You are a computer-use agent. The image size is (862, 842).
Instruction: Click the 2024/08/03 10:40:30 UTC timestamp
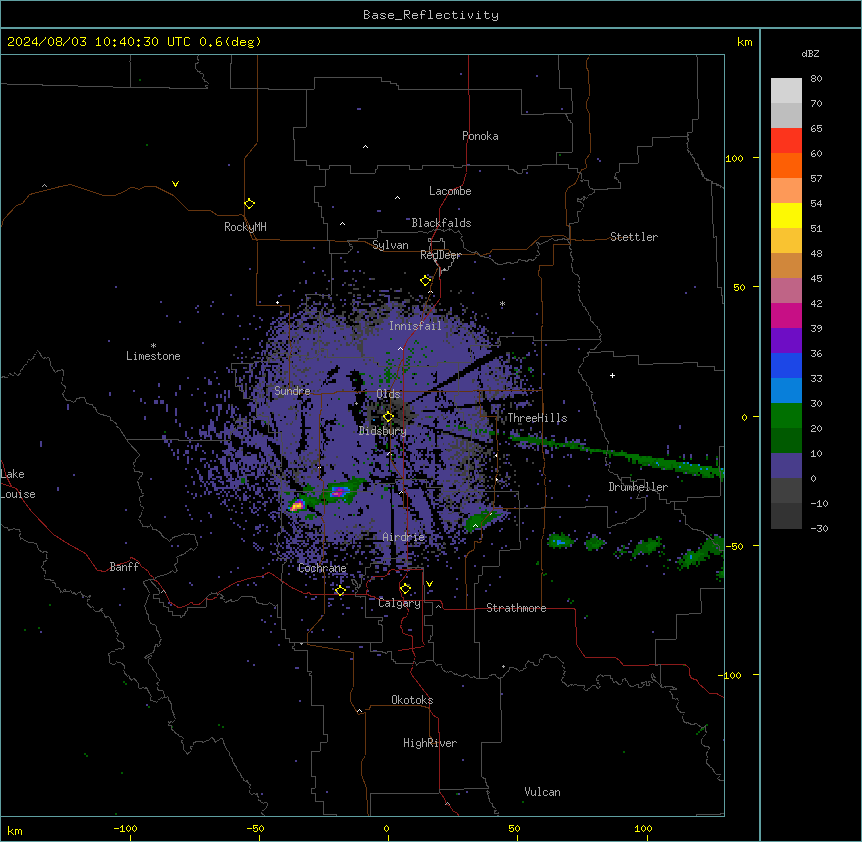(x=99, y=42)
